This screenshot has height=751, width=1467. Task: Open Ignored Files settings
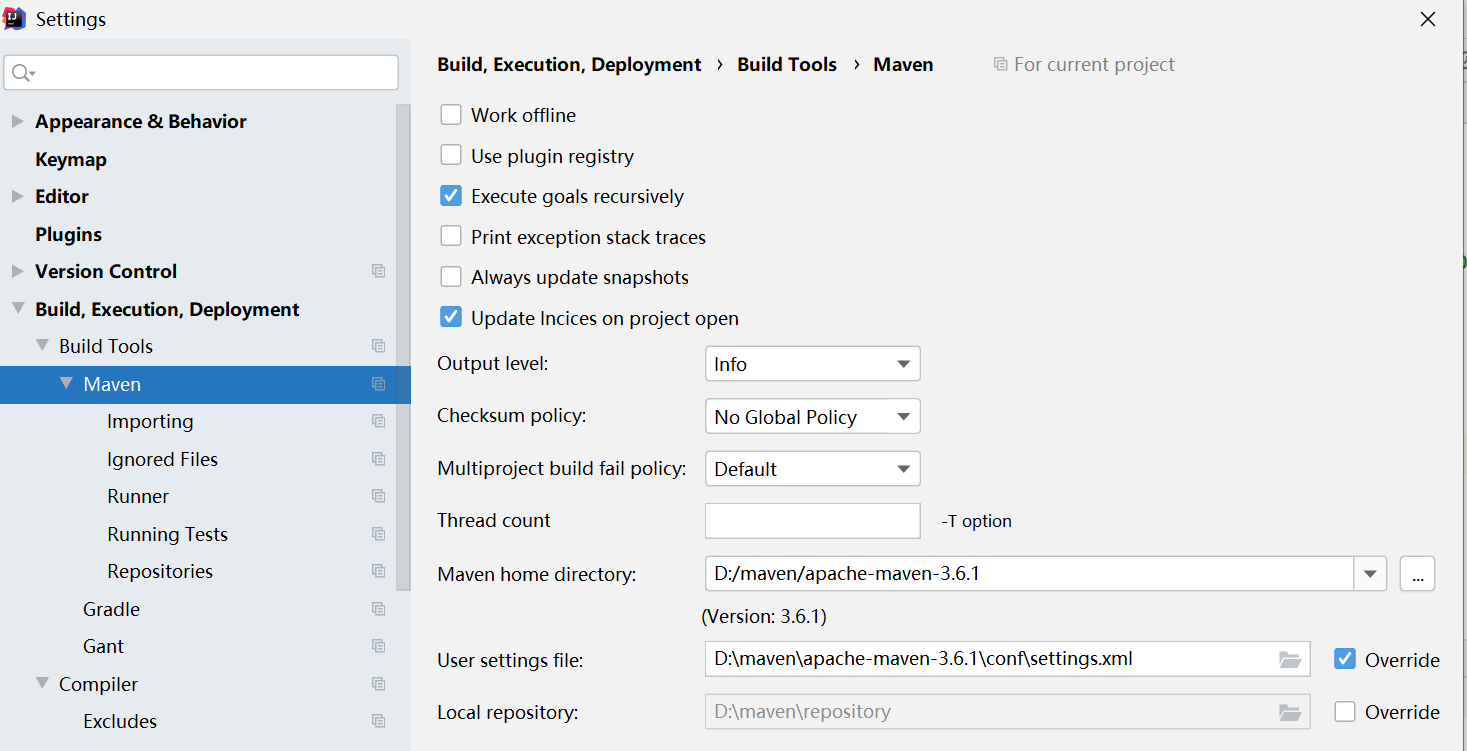coord(162,459)
